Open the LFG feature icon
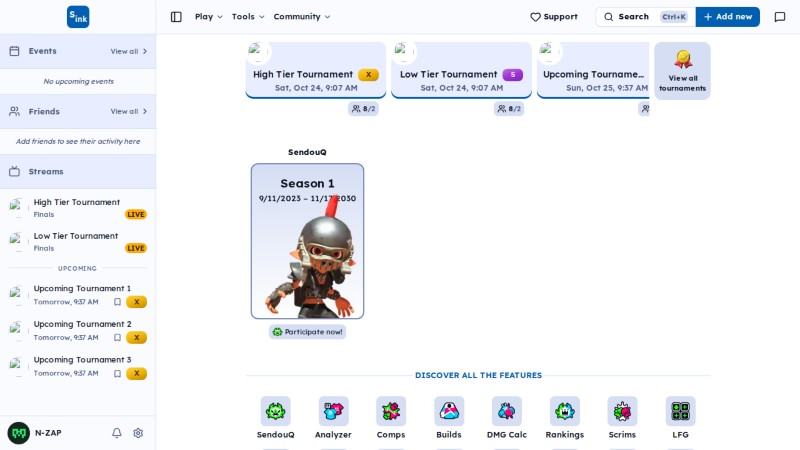Screen dimensions: 800x450 (x=680, y=411)
